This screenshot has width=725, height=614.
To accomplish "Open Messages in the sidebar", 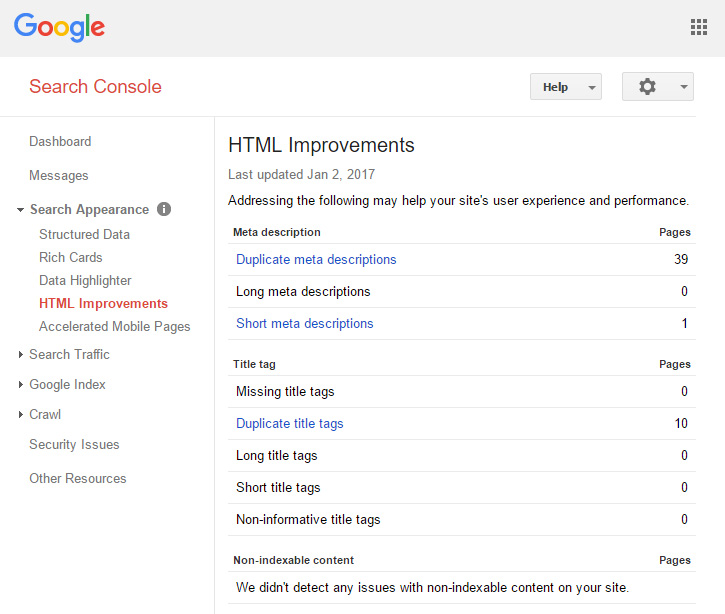I will [x=59, y=176].
